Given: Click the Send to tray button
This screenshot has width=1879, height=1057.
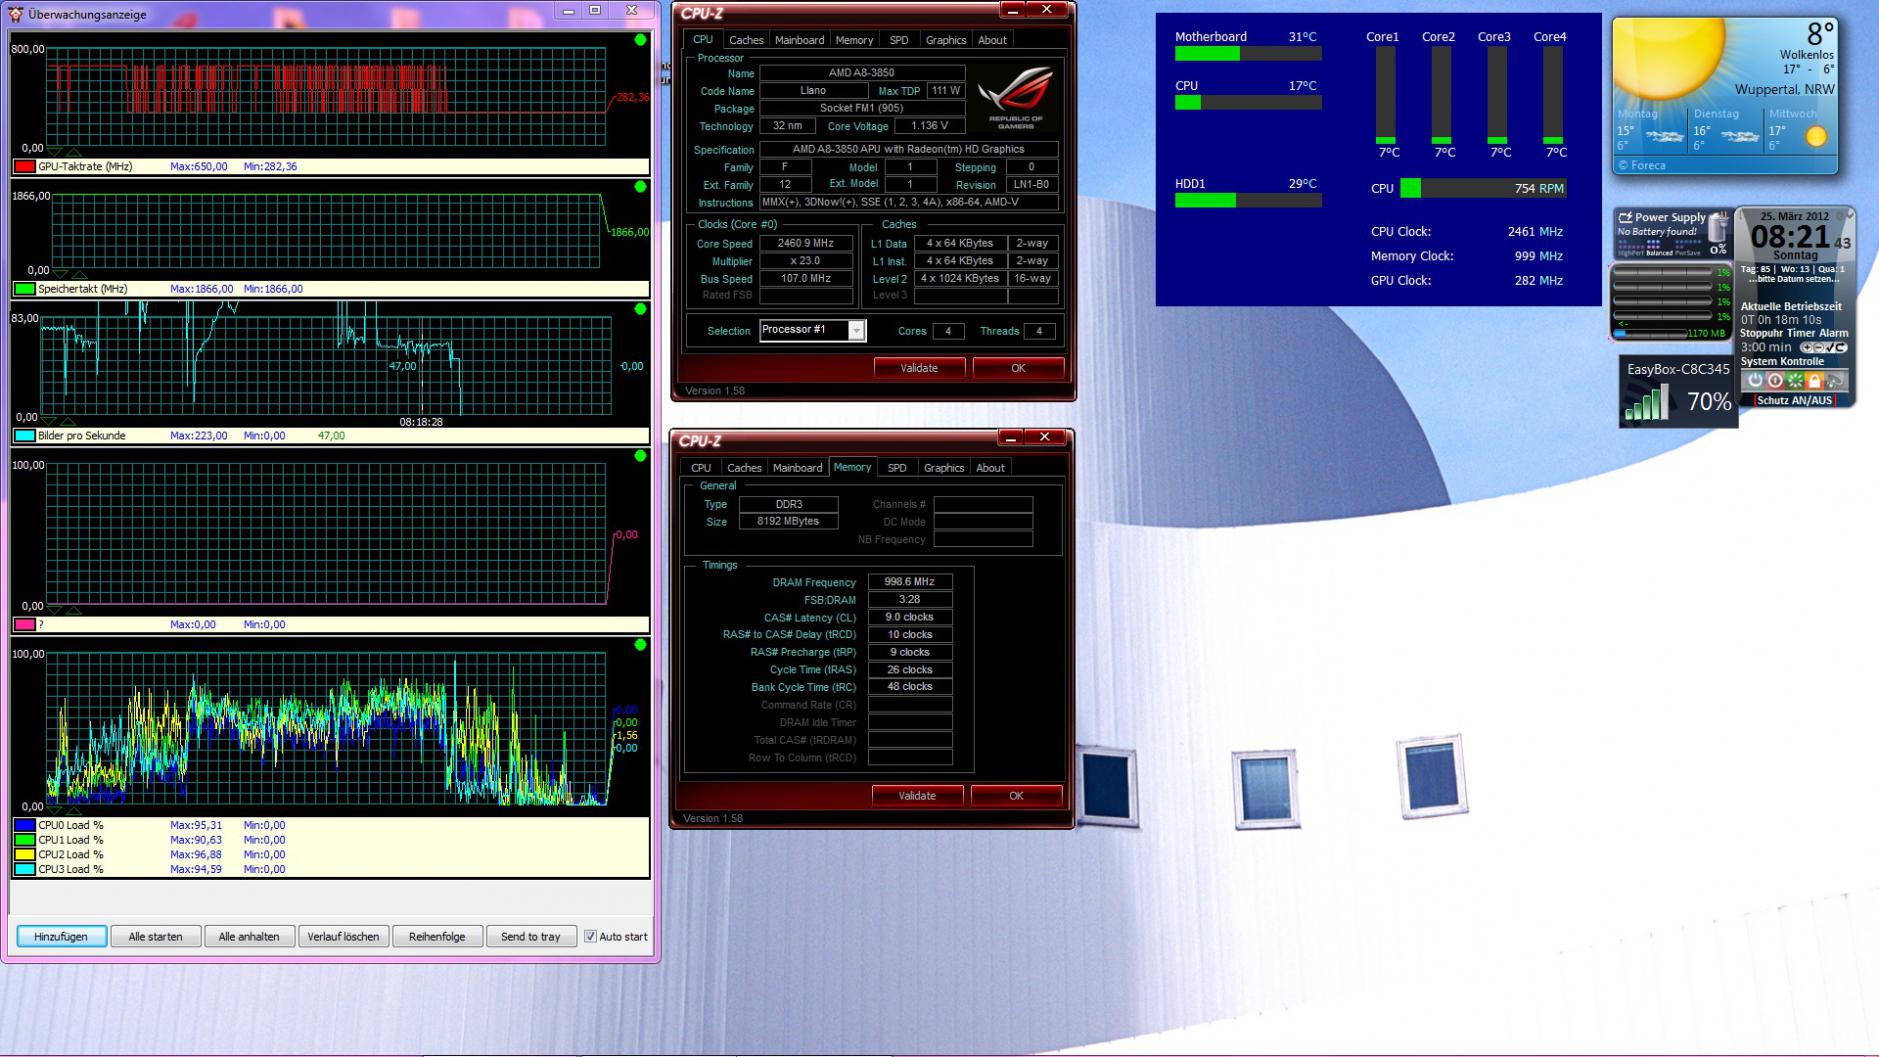Looking at the screenshot, I should tap(530, 937).
